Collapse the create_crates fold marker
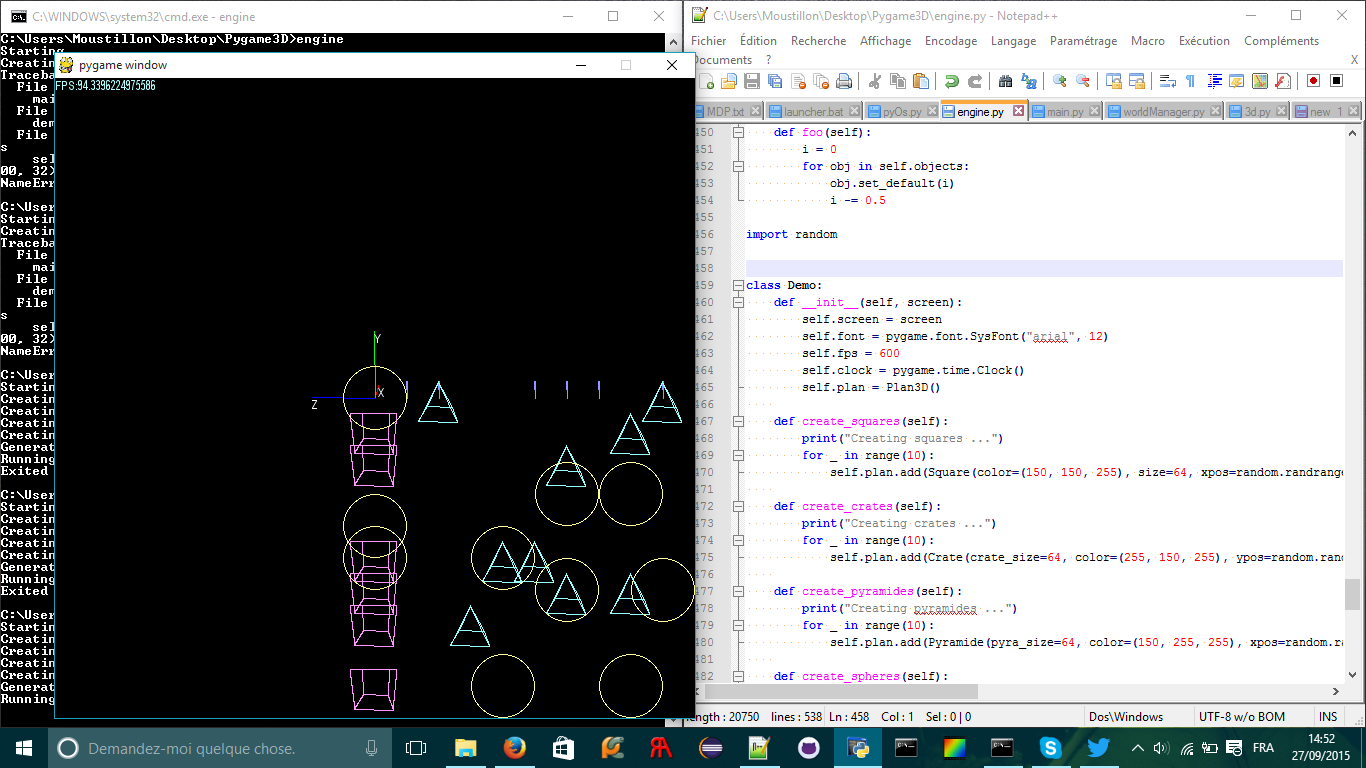Viewport: 1366px width, 768px height. [x=738, y=506]
